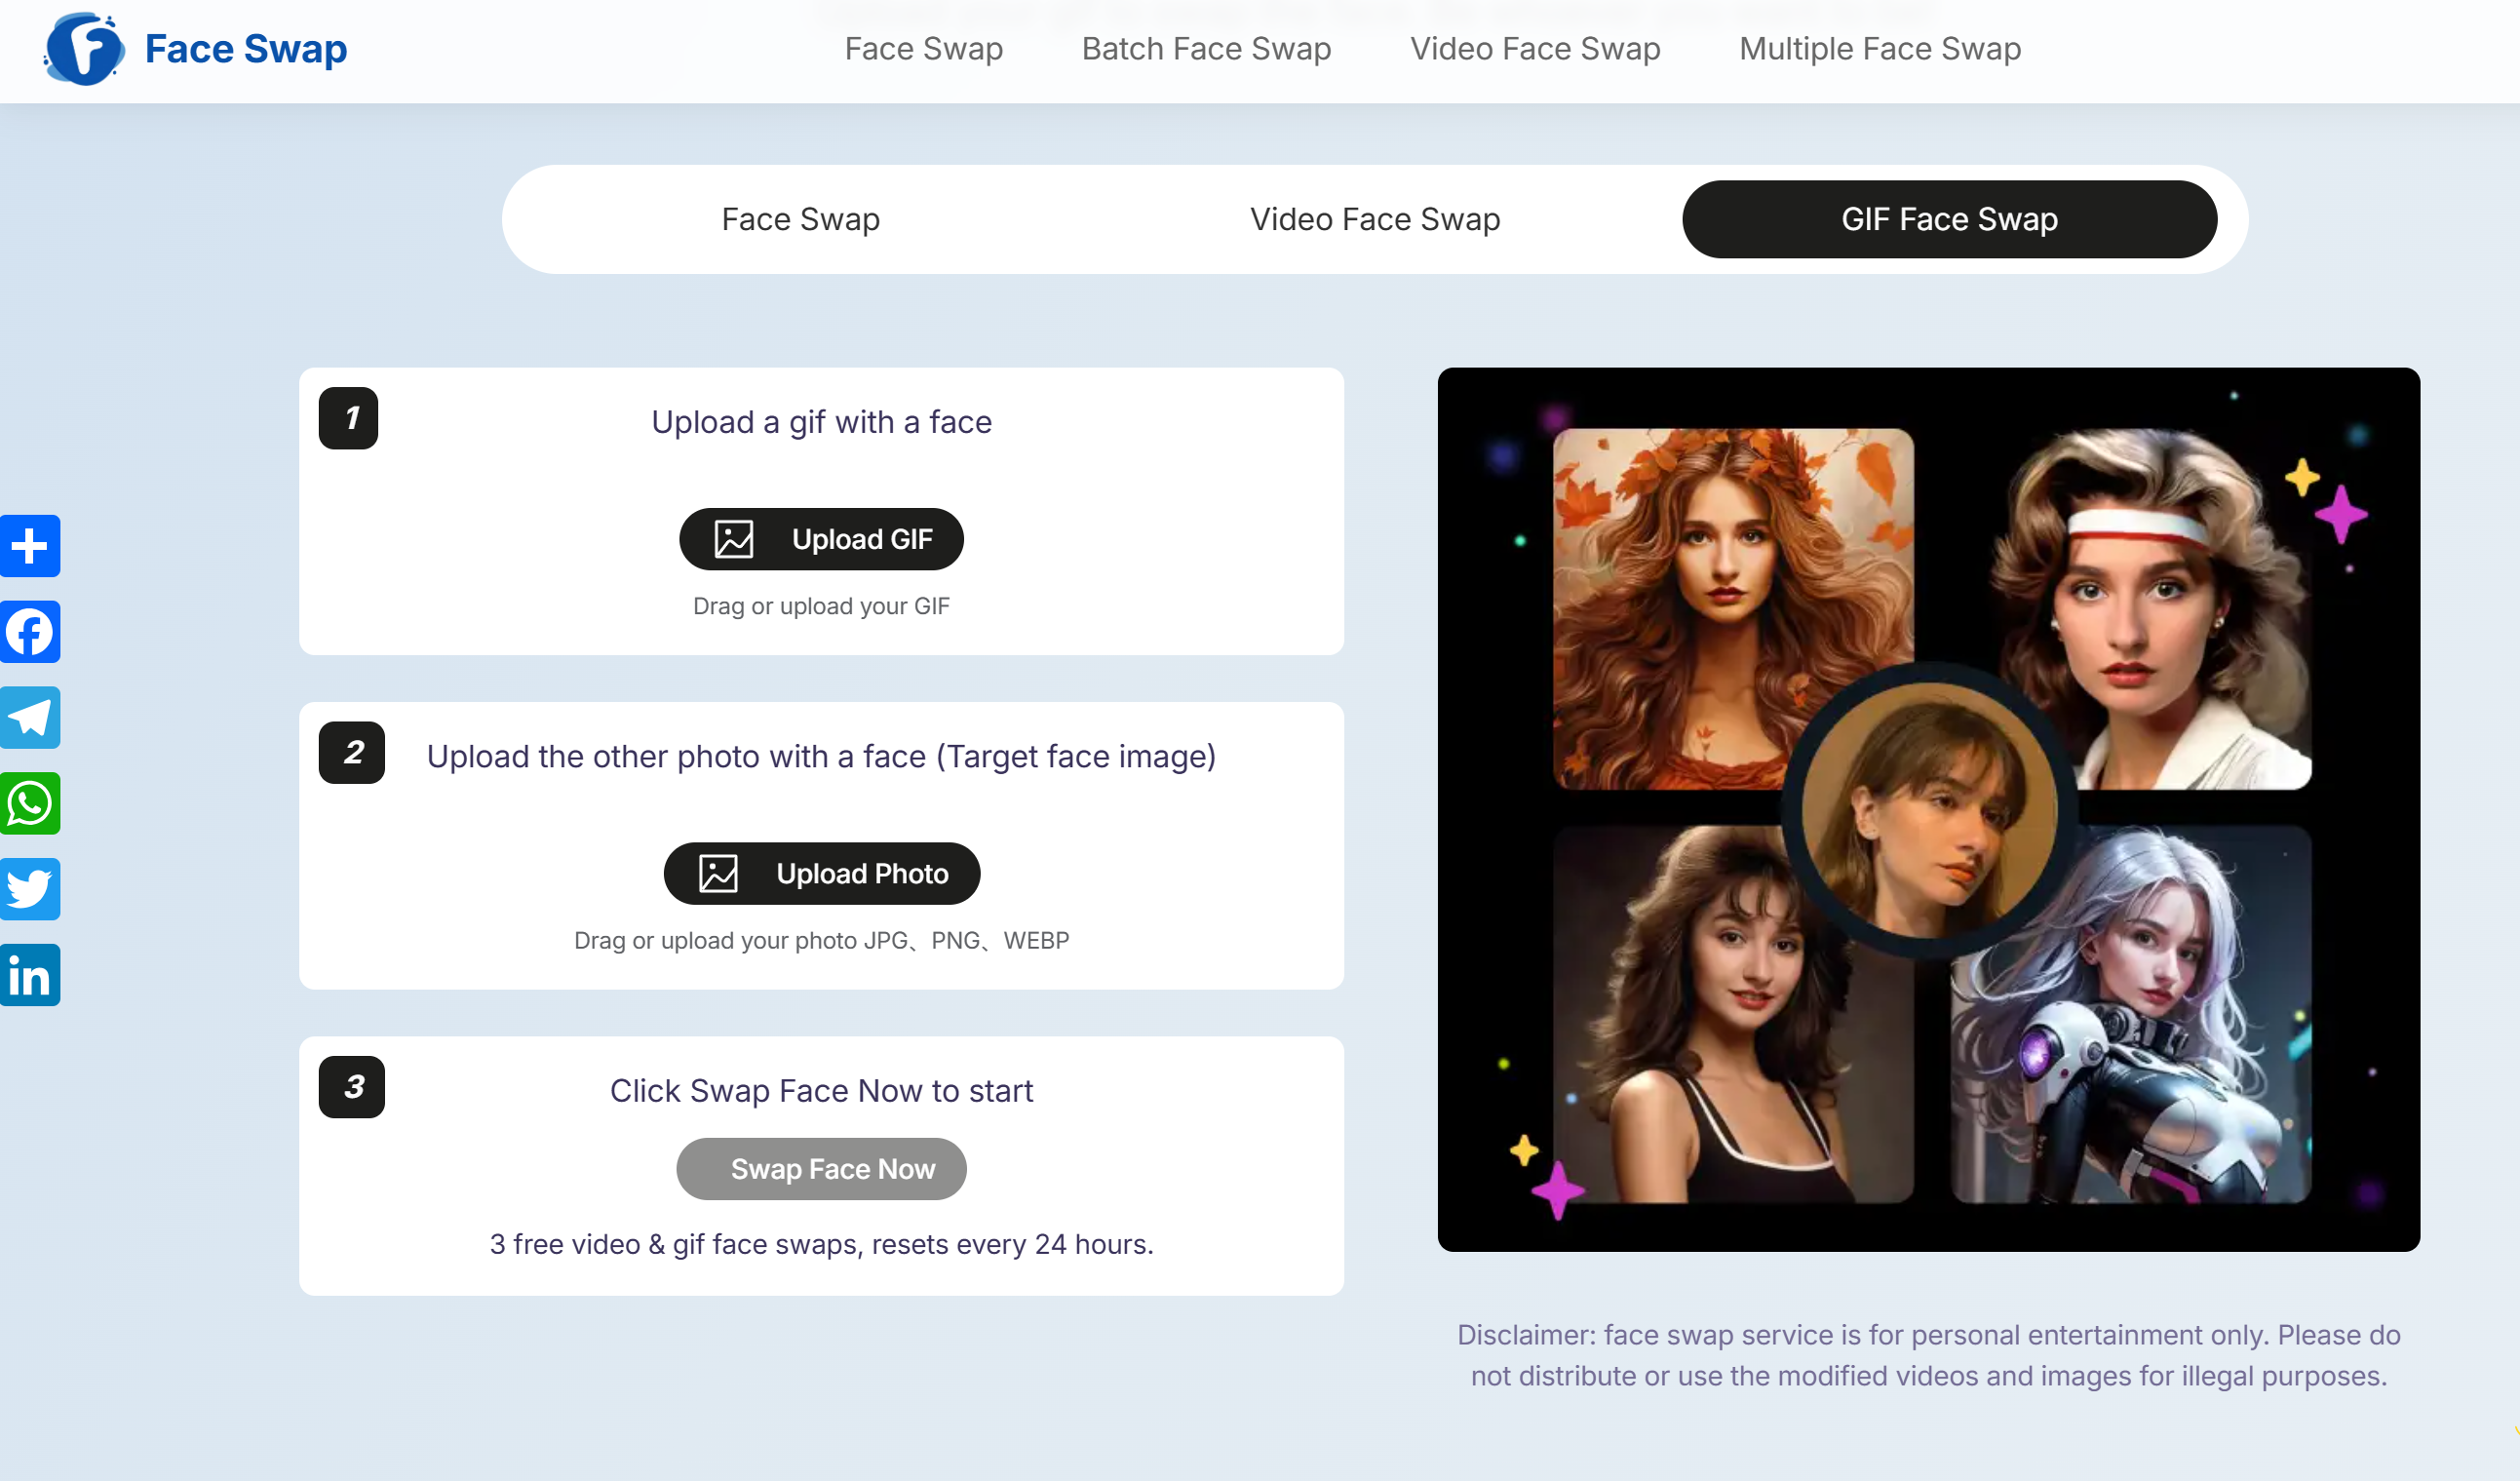Open Video Face Swap in top navigation
This screenshot has height=1481, width=2520.
1534,49
